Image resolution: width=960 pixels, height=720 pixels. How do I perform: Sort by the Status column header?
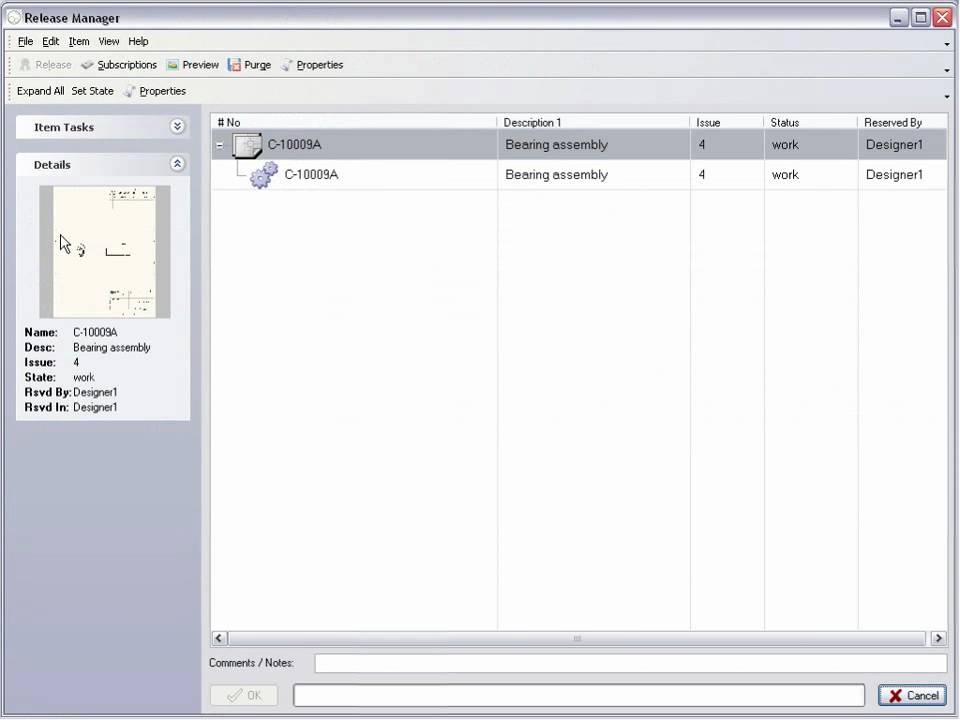(x=811, y=122)
